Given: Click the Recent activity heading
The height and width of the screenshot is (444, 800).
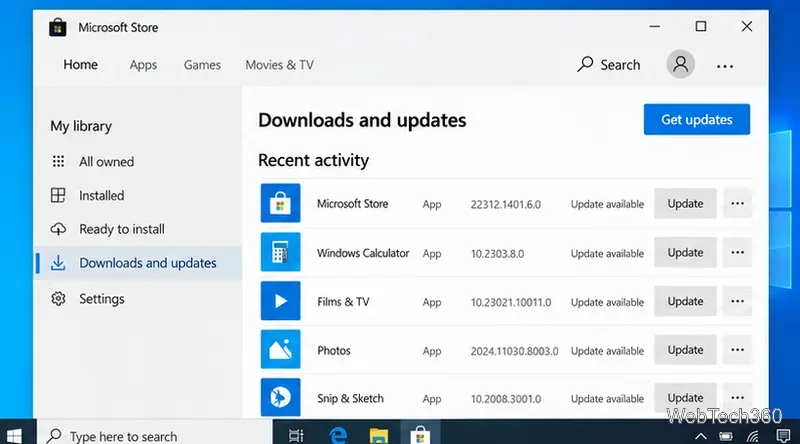Looking at the screenshot, I should pos(313,160).
